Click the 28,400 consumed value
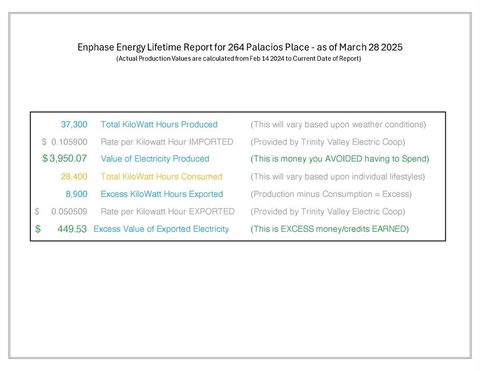Screen dimensions: 480x371 point(74,177)
